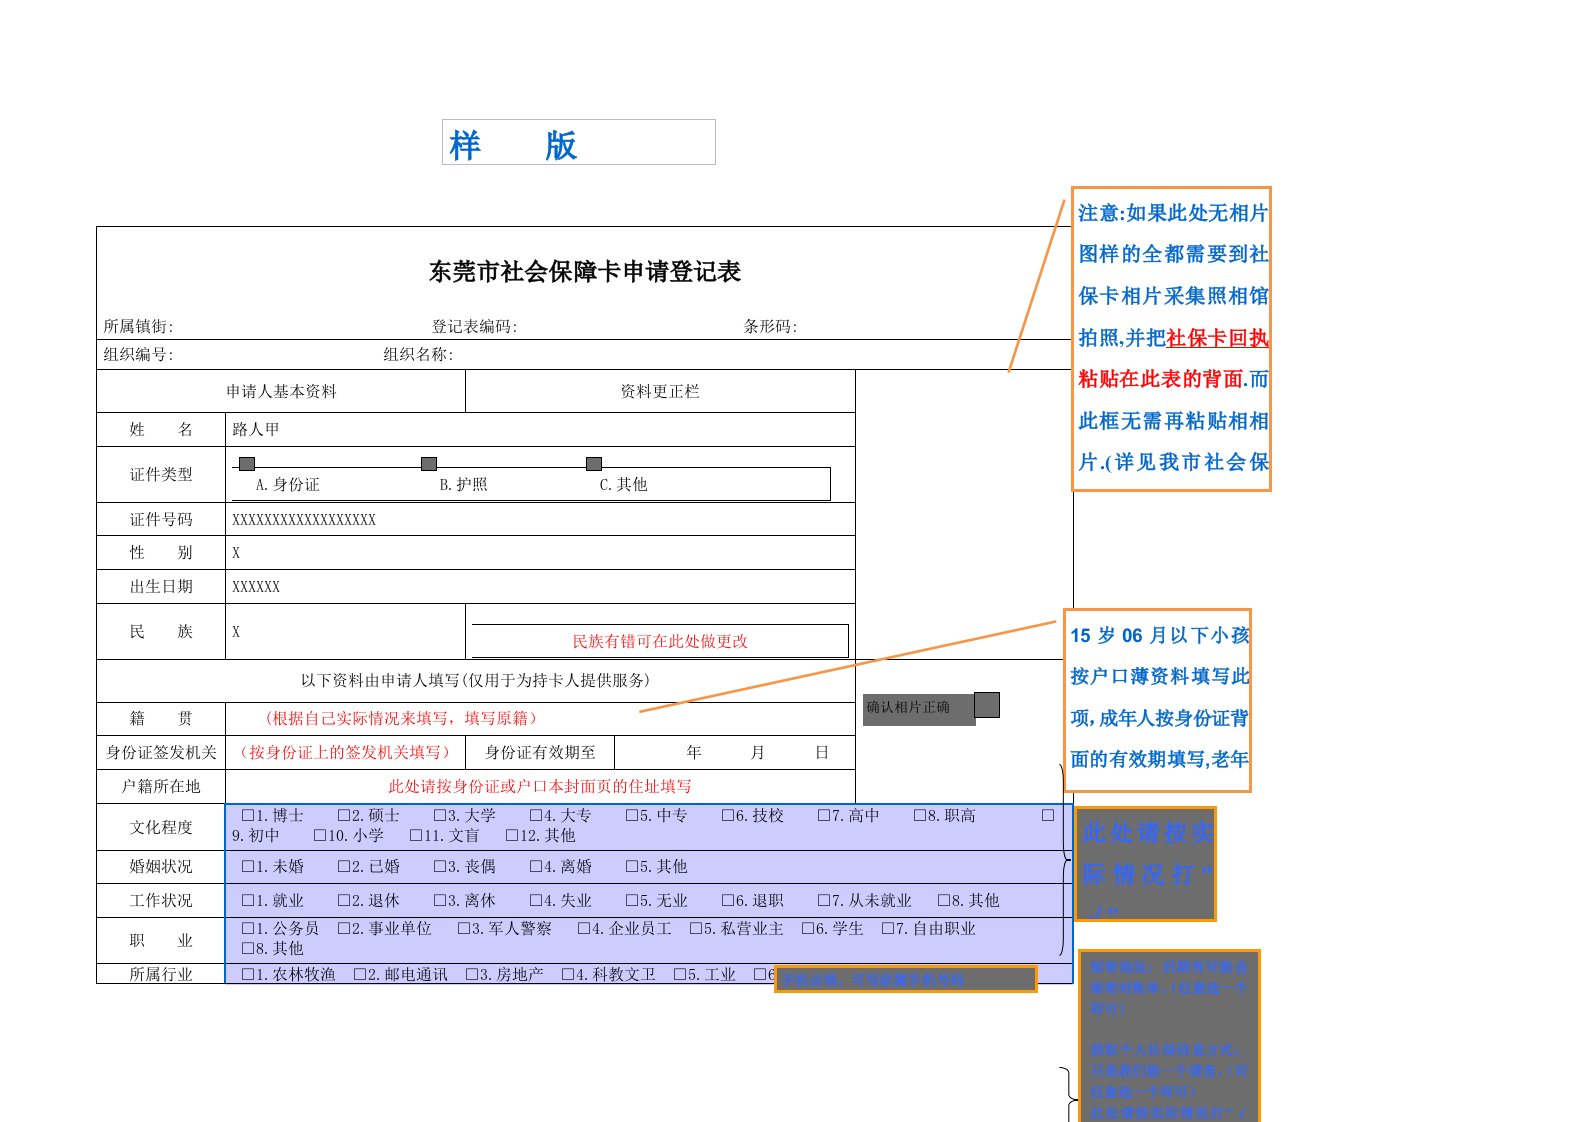Check industry 5.工业
The image size is (1587, 1122).
(x=680, y=975)
